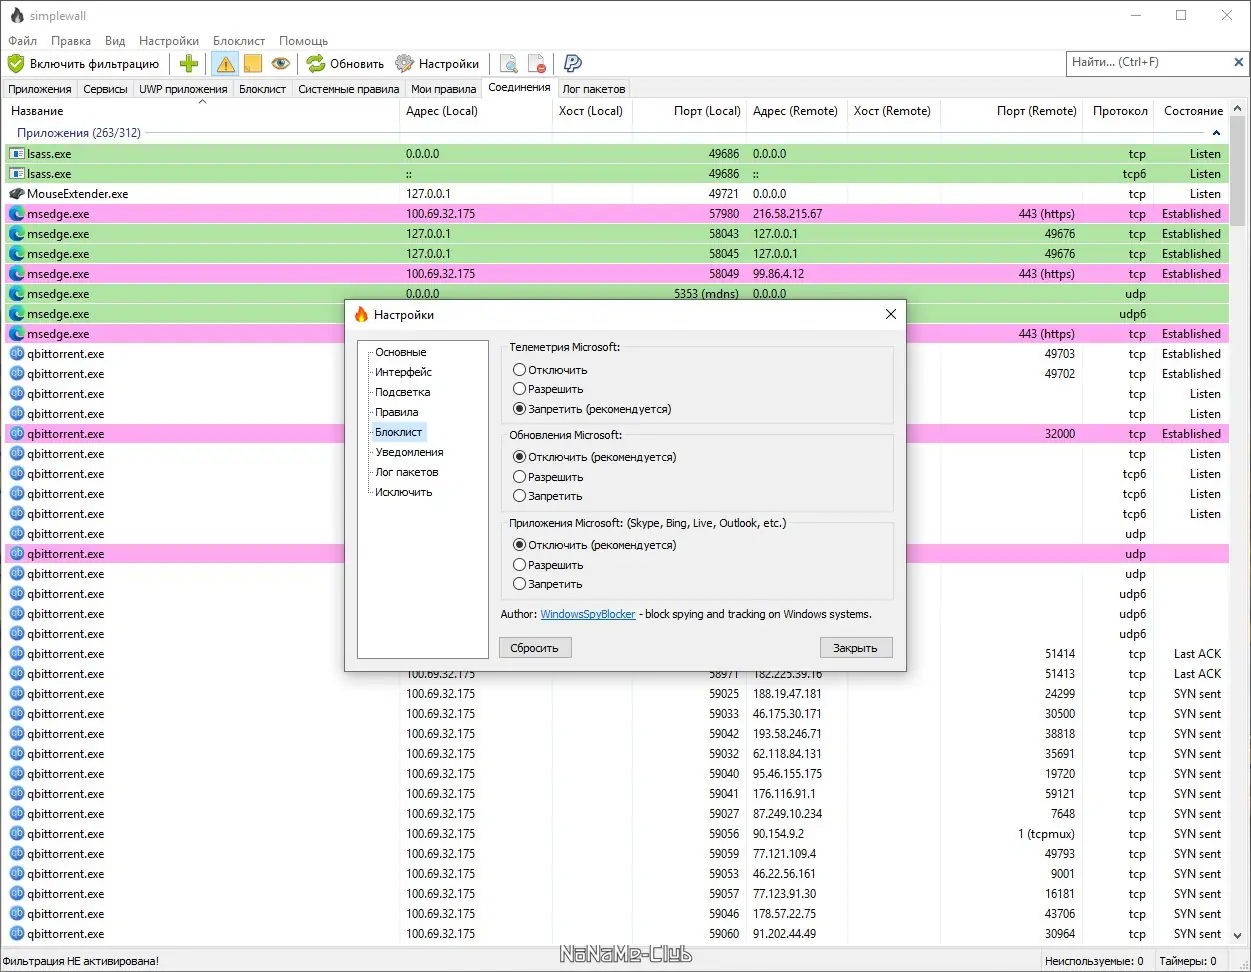Select Разрешить under Приложения Microsoft
The image size is (1251, 972).
pyautogui.click(x=548, y=565)
